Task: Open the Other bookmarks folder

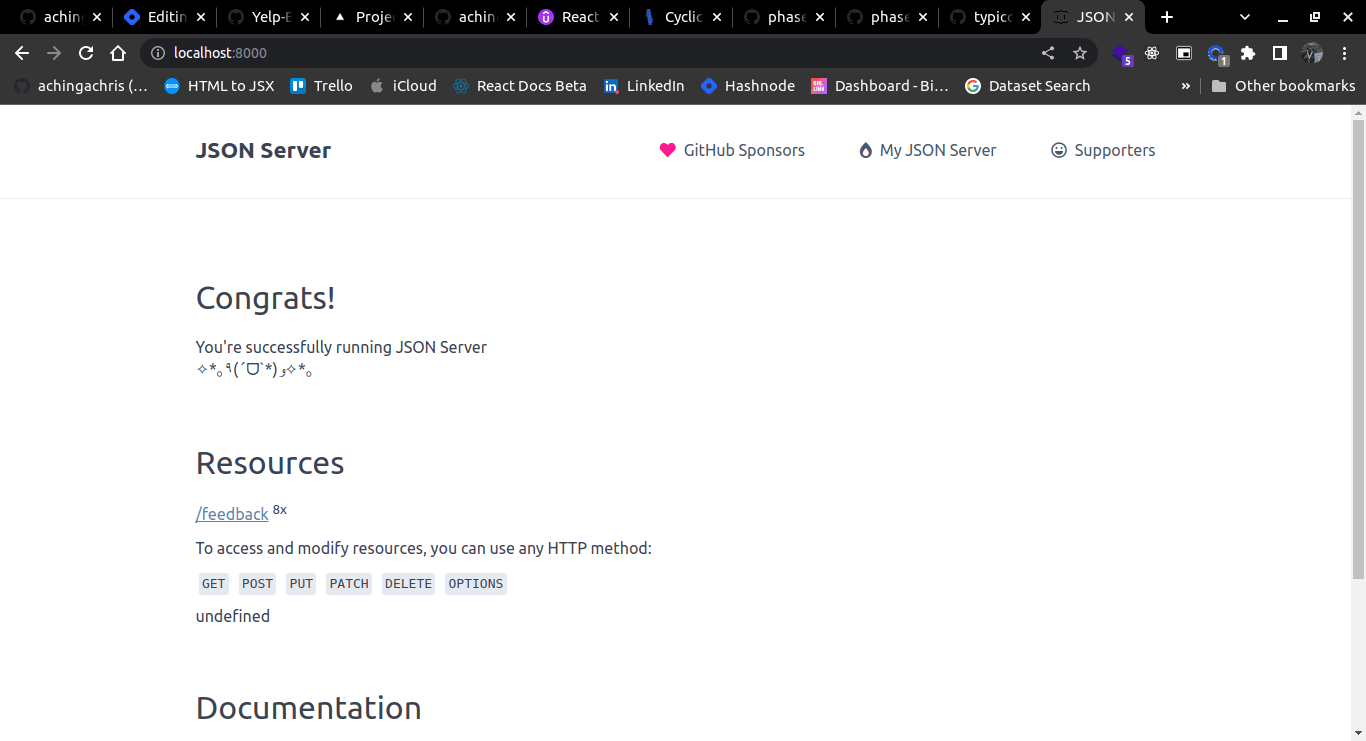Action: click(x=1283, y=86)
